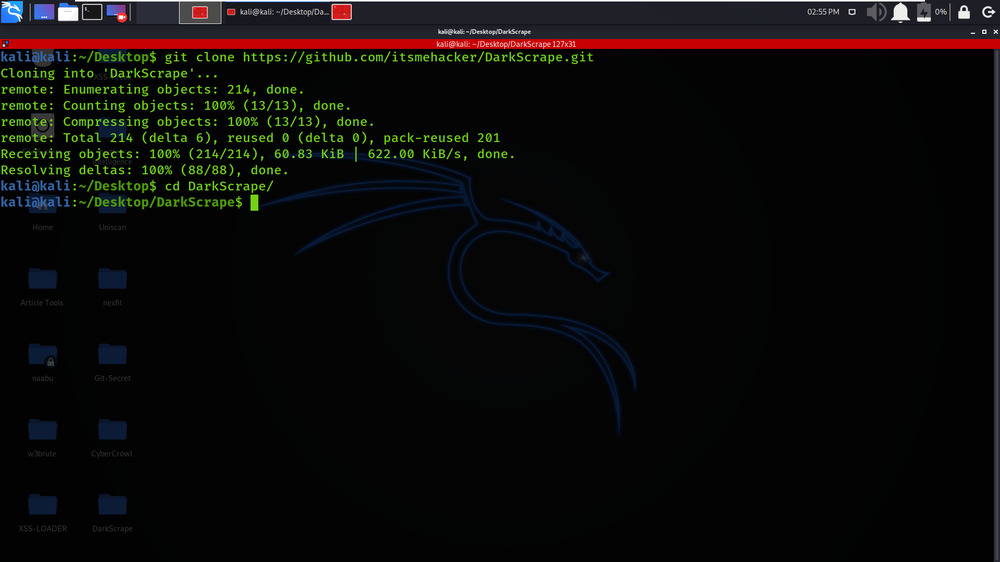Viewport: 1000px width, 562px height.
Task: Open the file manager launcher
Action: [68, 12]
